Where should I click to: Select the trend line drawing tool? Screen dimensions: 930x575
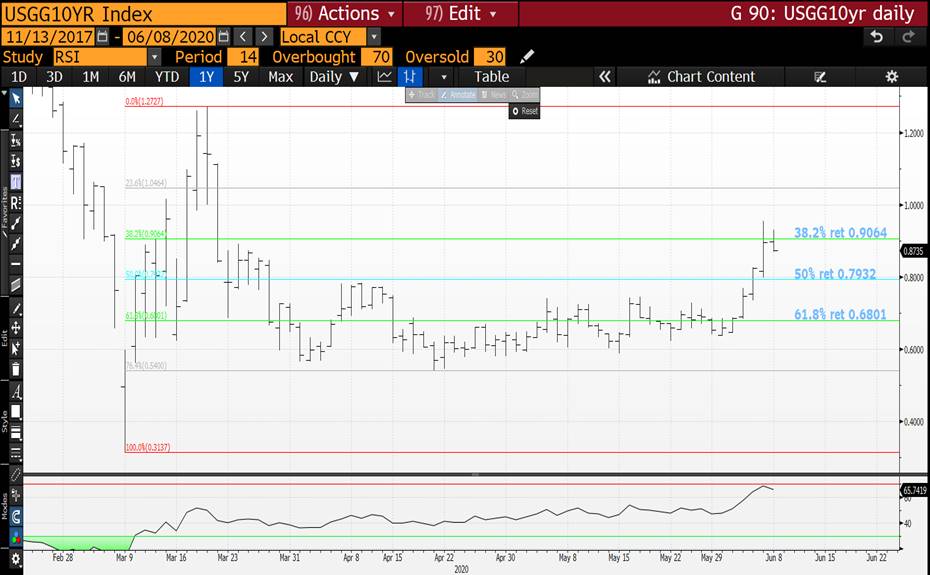[x=16, y=119]
